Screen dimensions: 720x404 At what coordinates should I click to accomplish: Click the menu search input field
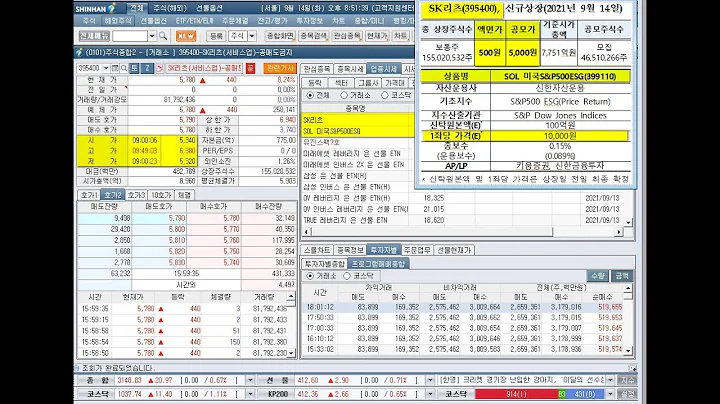(130, 36)
